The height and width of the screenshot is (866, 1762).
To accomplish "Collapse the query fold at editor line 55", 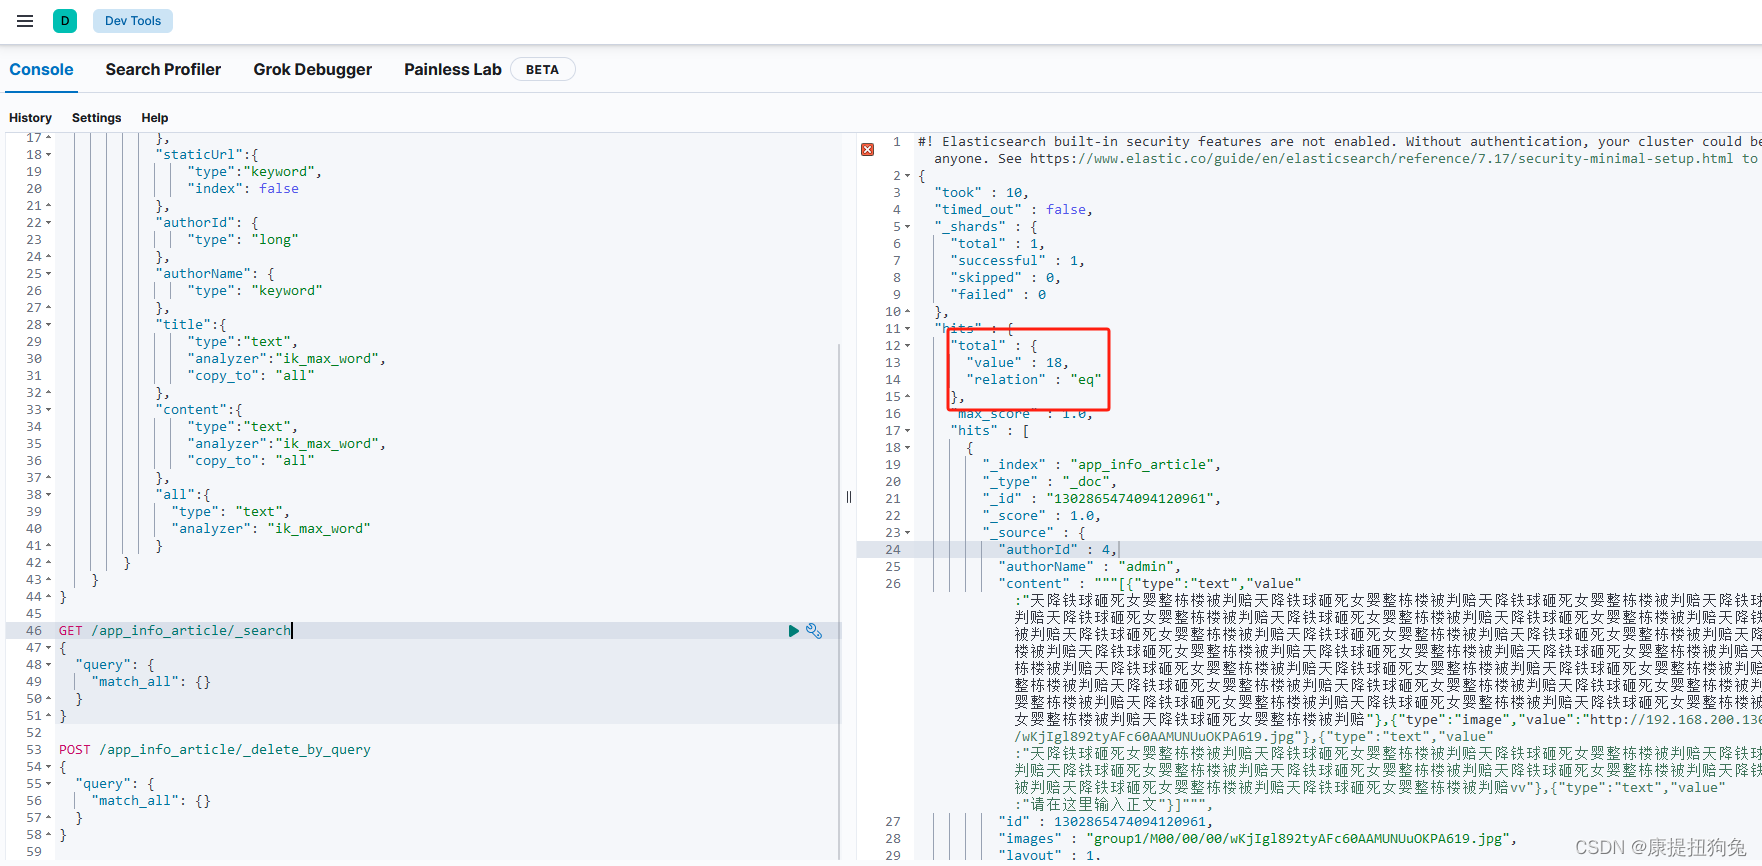I will pyautogui.click(x=48, y=784).
